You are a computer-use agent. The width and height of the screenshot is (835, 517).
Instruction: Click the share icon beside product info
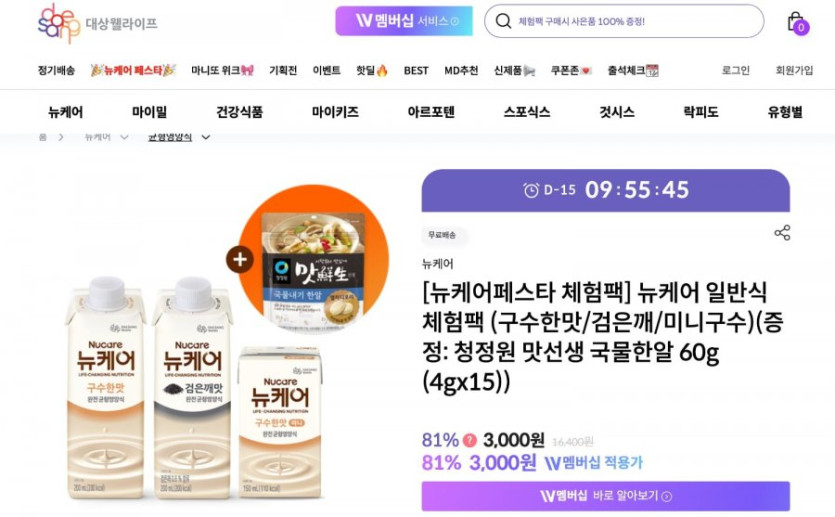[782, 233]
